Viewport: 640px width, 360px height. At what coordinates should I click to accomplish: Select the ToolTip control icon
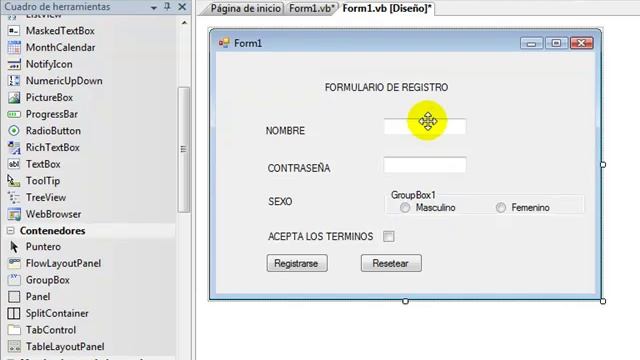coord(14,181)
